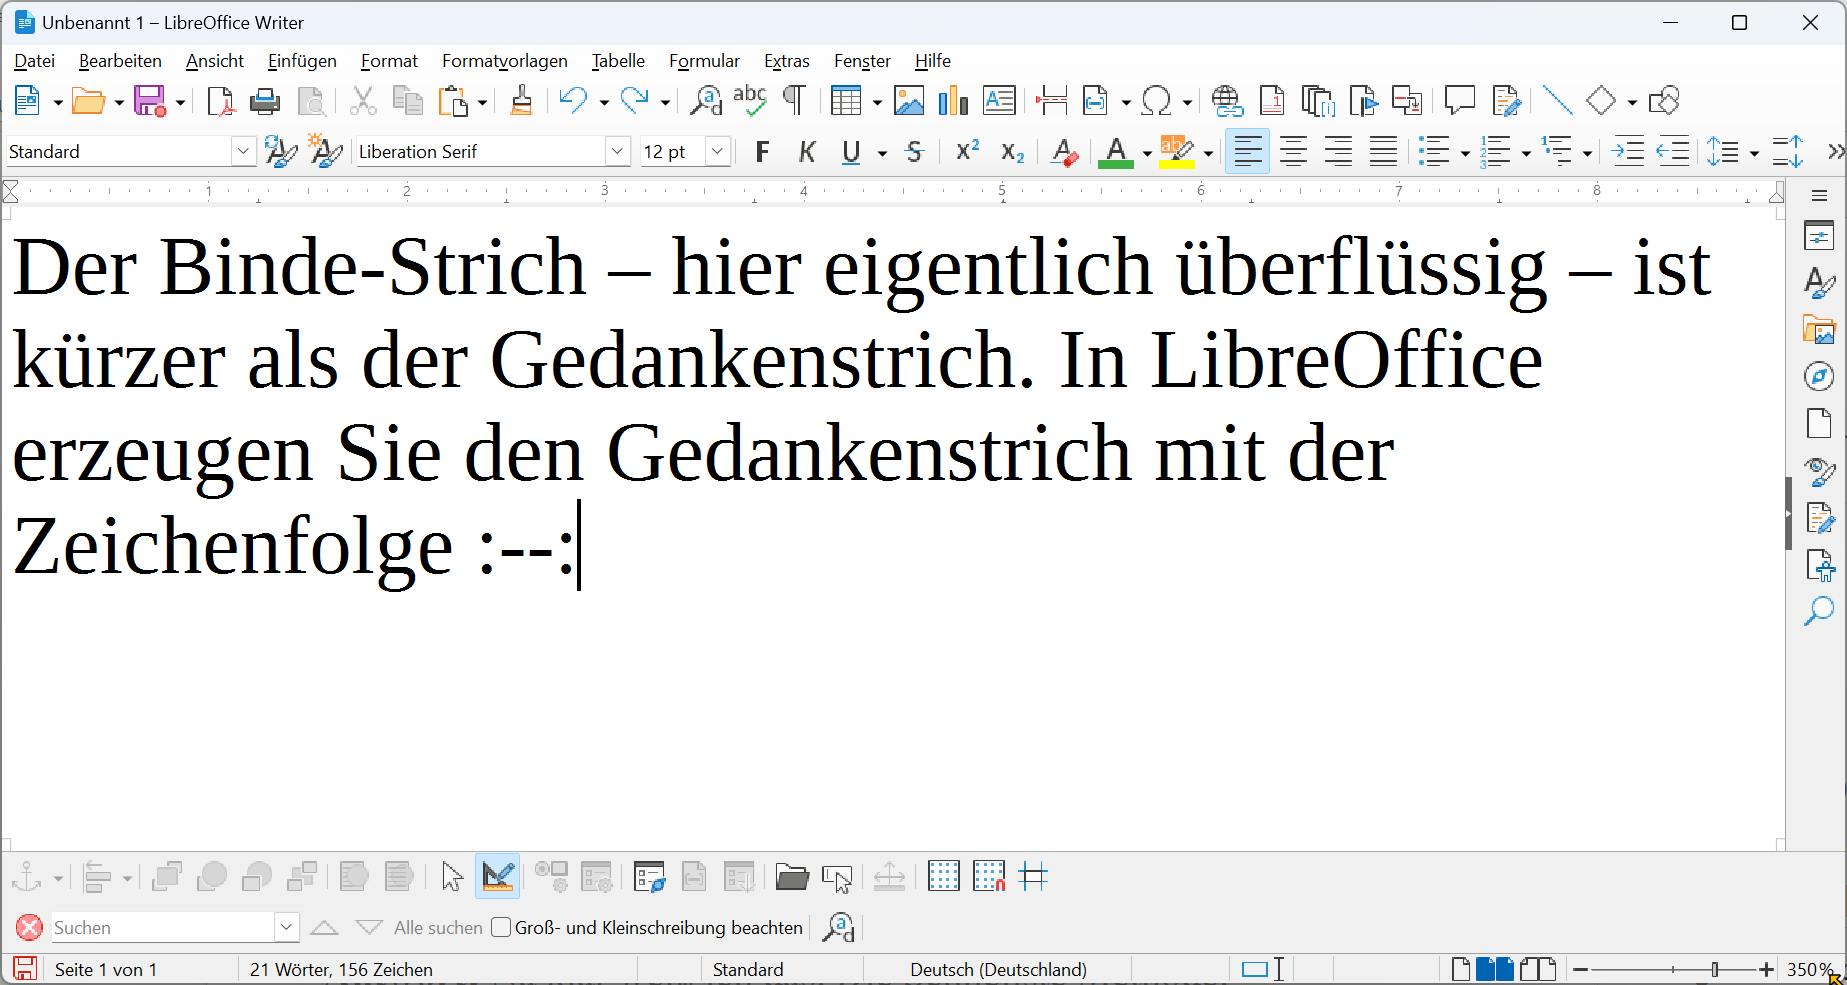Export directly as PDF
The height and width of the screenshot is (985, 1847).
[219, 101]
